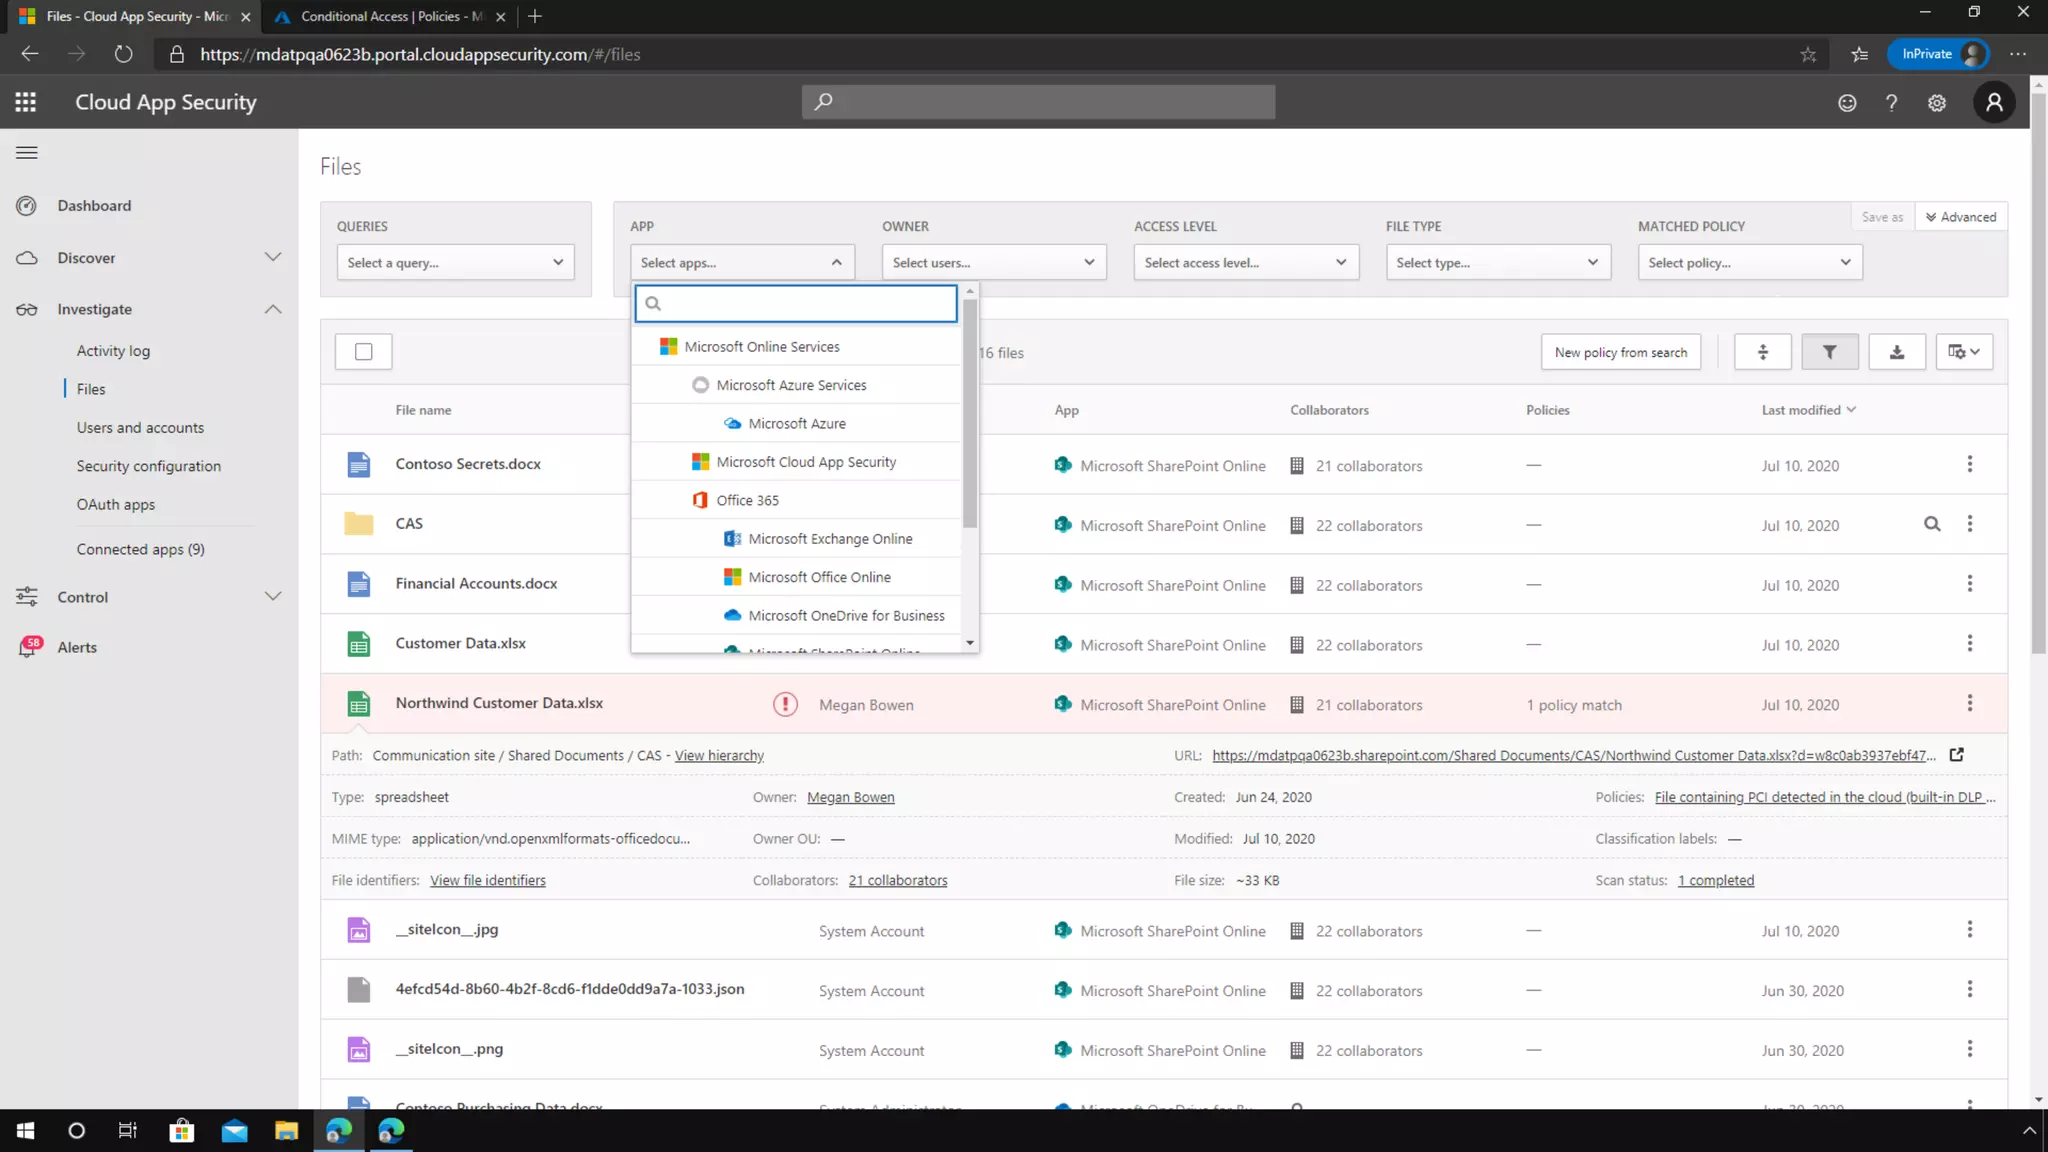Open the app launcher waffle icon
Viewport: 2048px width, 1152px height.
pos(26,102)
